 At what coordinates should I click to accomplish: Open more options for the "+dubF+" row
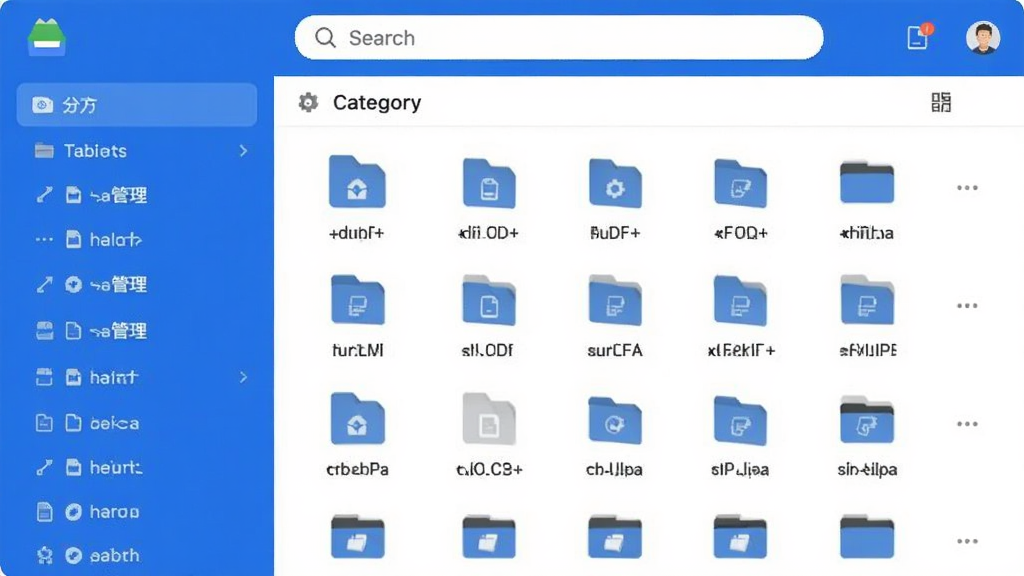point(967,188)
